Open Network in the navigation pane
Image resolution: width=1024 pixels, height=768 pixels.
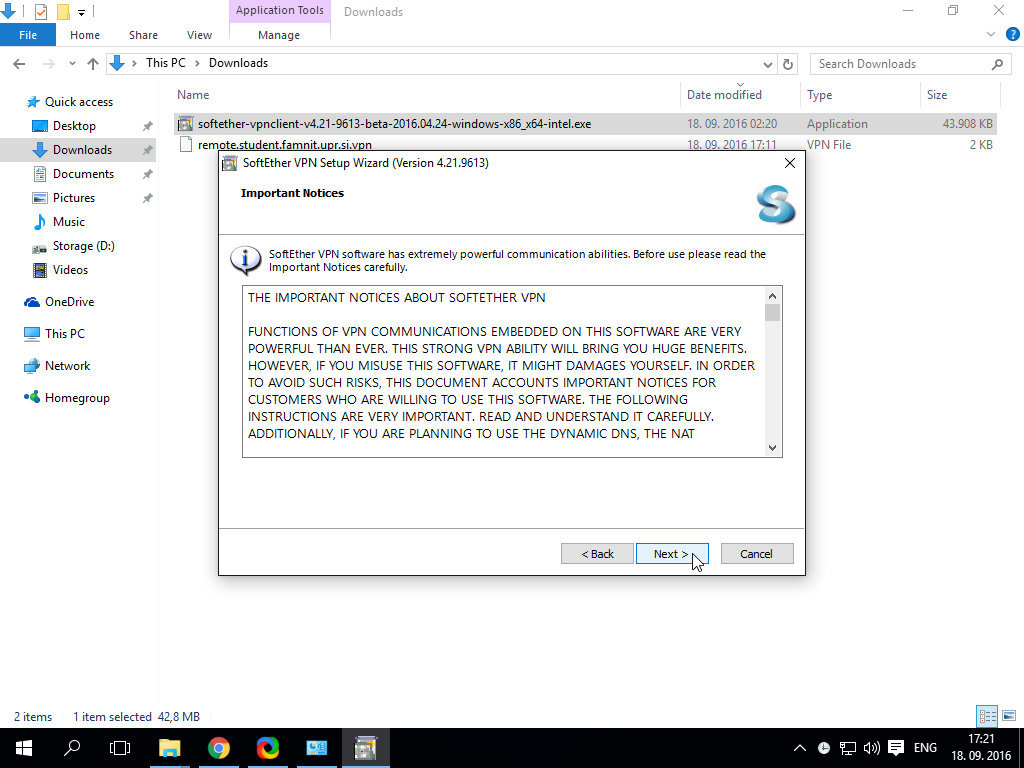(67, 366)
